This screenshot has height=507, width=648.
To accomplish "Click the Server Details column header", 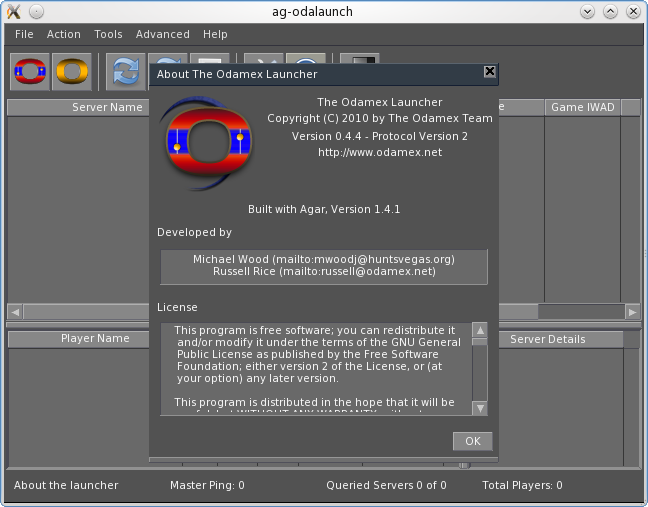I will click(x=547, y=339).
